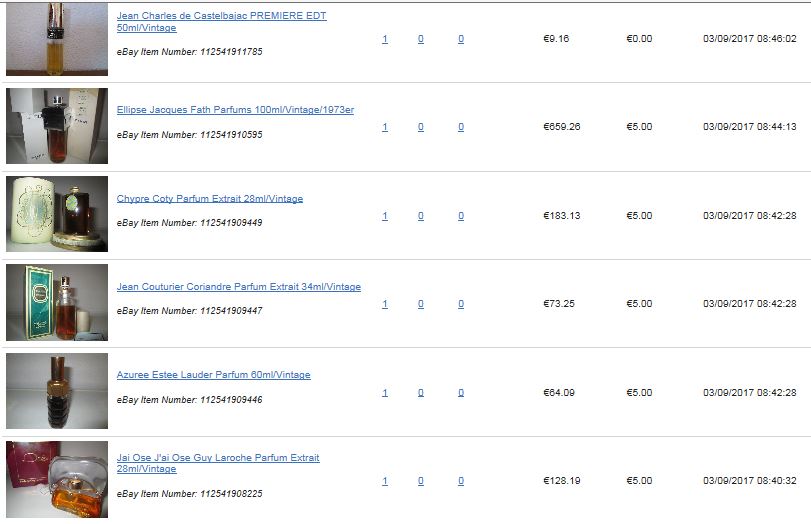
Task: Click the '1' count link in Coriandre row
Action: 385,304
